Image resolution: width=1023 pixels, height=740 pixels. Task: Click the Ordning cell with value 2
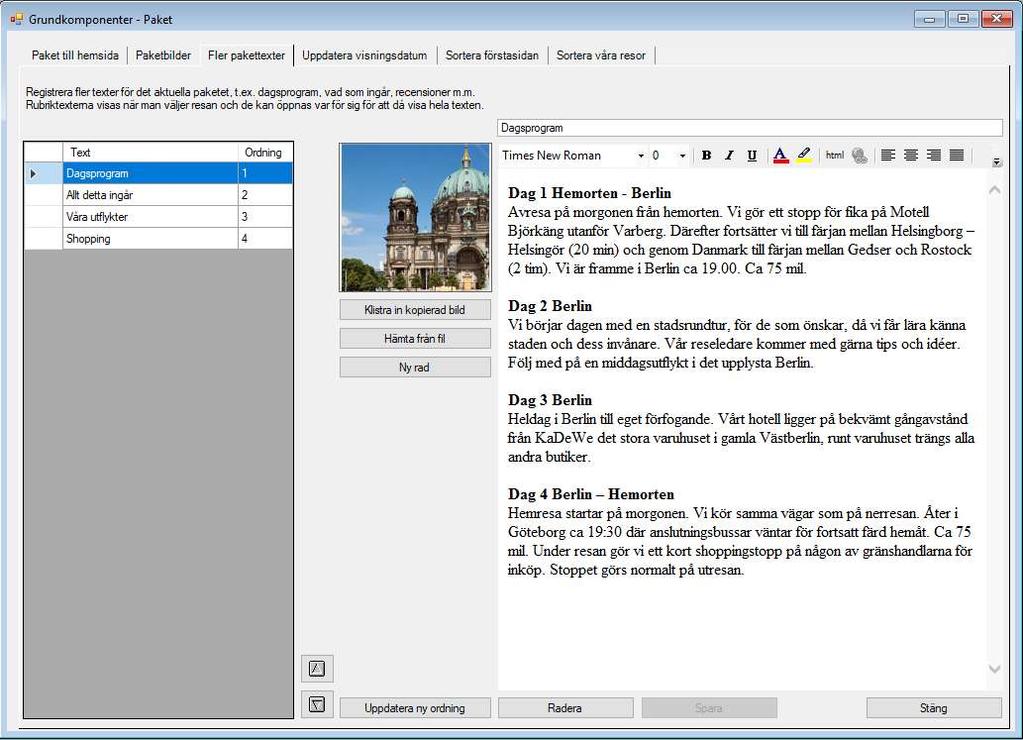[x=265, y=195]
